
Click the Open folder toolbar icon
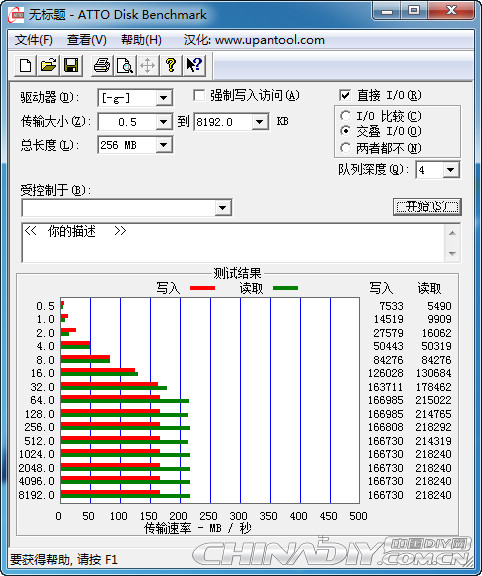(48, 65)
